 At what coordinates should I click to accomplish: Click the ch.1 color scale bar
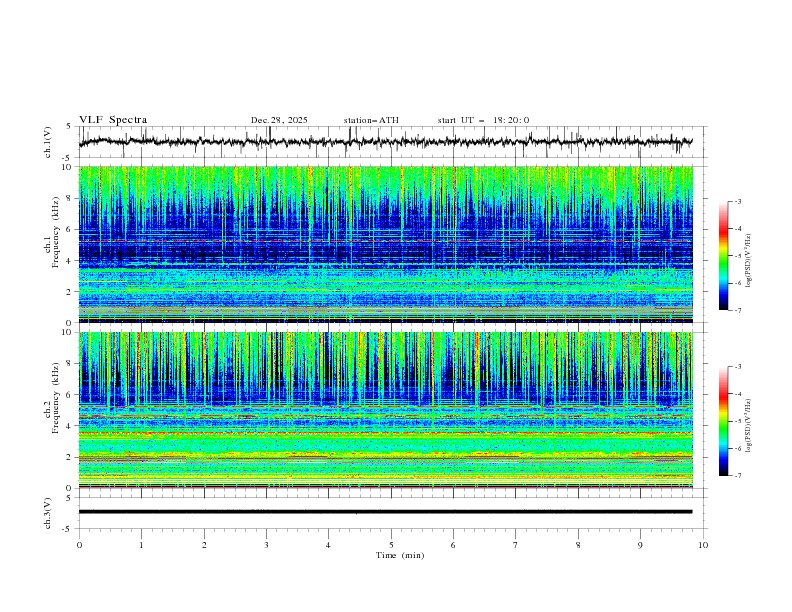tap(724, 256)
